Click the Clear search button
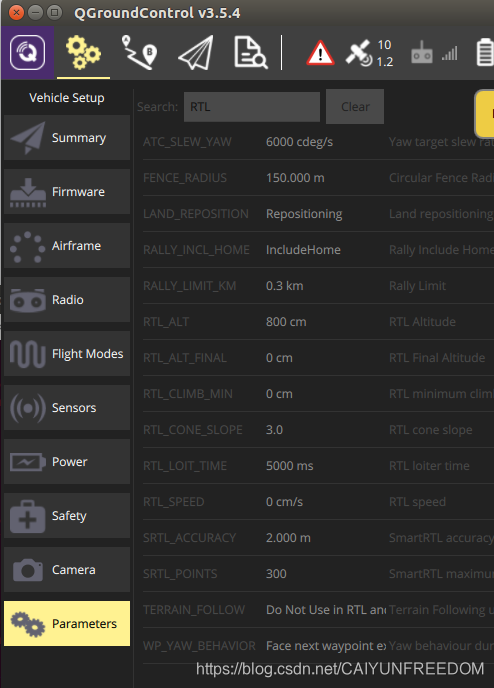 tap(355, 107)
